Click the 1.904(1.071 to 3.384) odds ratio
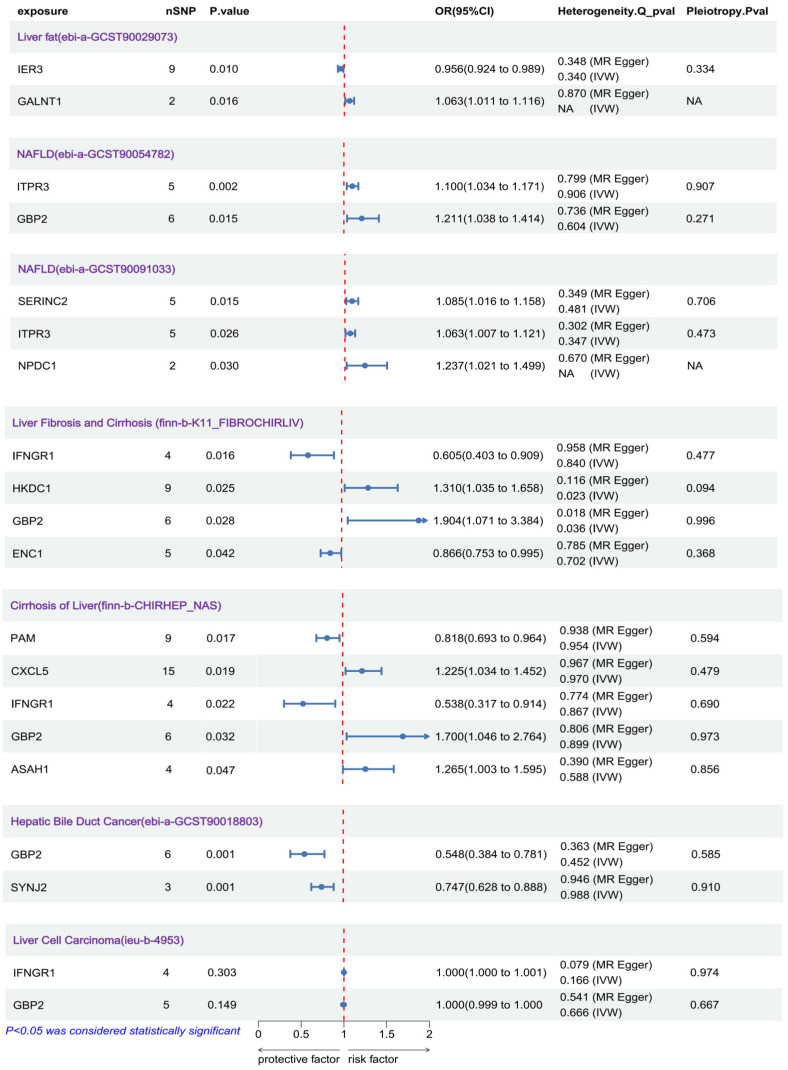This screenshot has width=788, height=1070. click(488, 521)
